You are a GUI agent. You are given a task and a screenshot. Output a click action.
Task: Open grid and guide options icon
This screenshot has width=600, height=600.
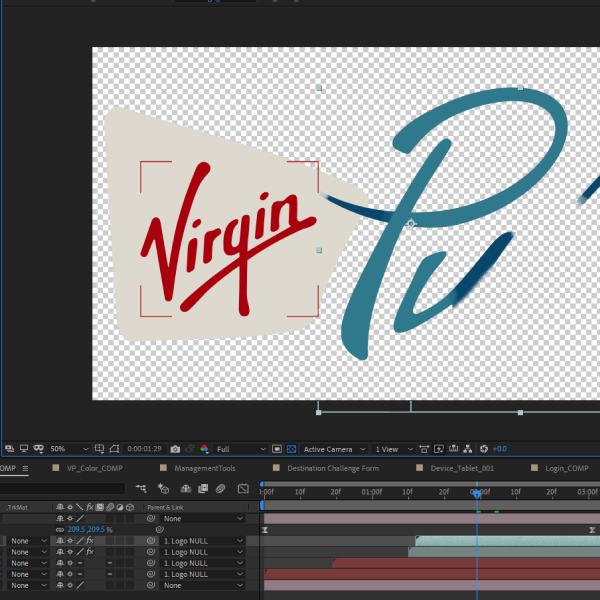click(x=99, y=448)
